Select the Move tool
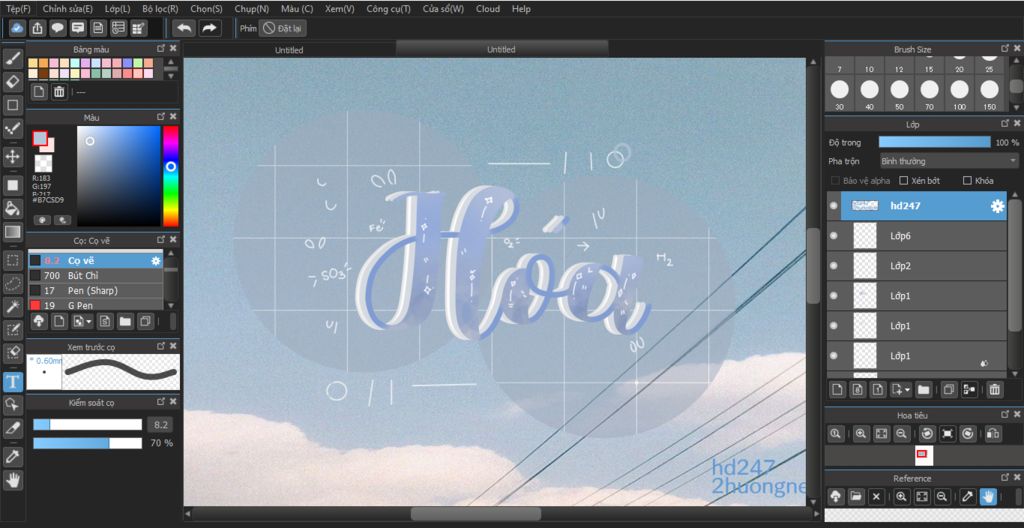The width and height of the screenshot is (1024, 528). tap(12, 156)
